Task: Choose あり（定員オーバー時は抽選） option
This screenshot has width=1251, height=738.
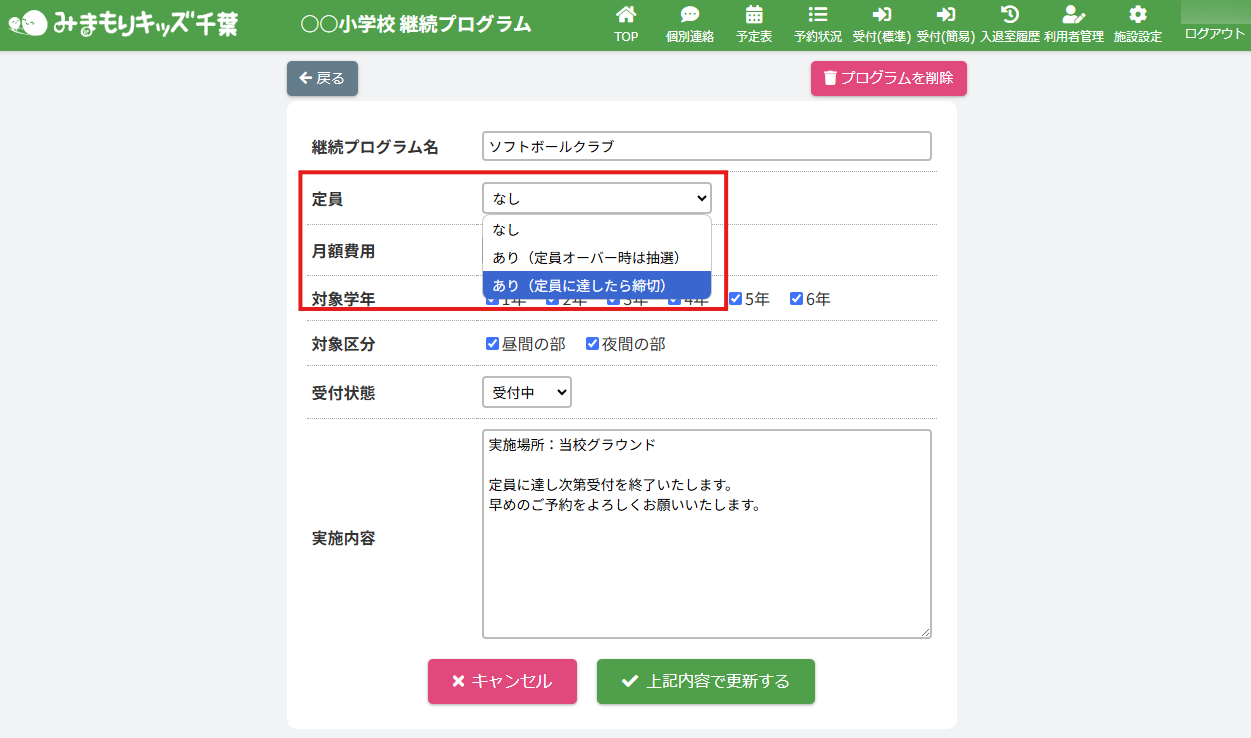Action: [596, 258]
